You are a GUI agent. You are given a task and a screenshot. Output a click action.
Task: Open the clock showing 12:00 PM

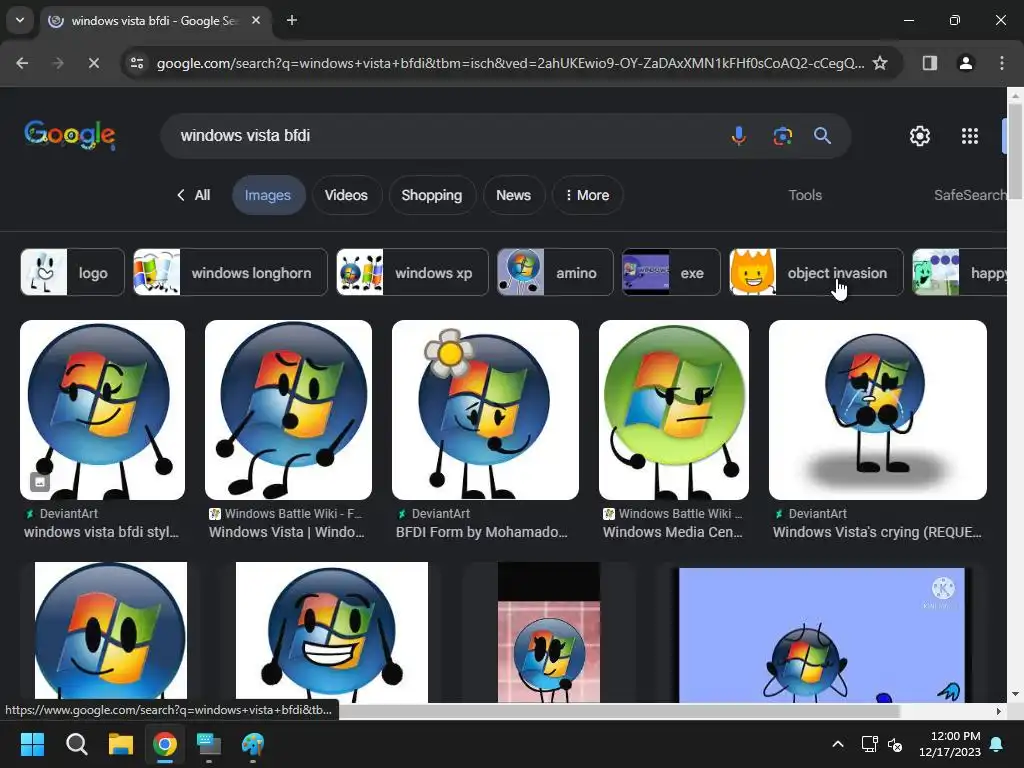(950, 744)
